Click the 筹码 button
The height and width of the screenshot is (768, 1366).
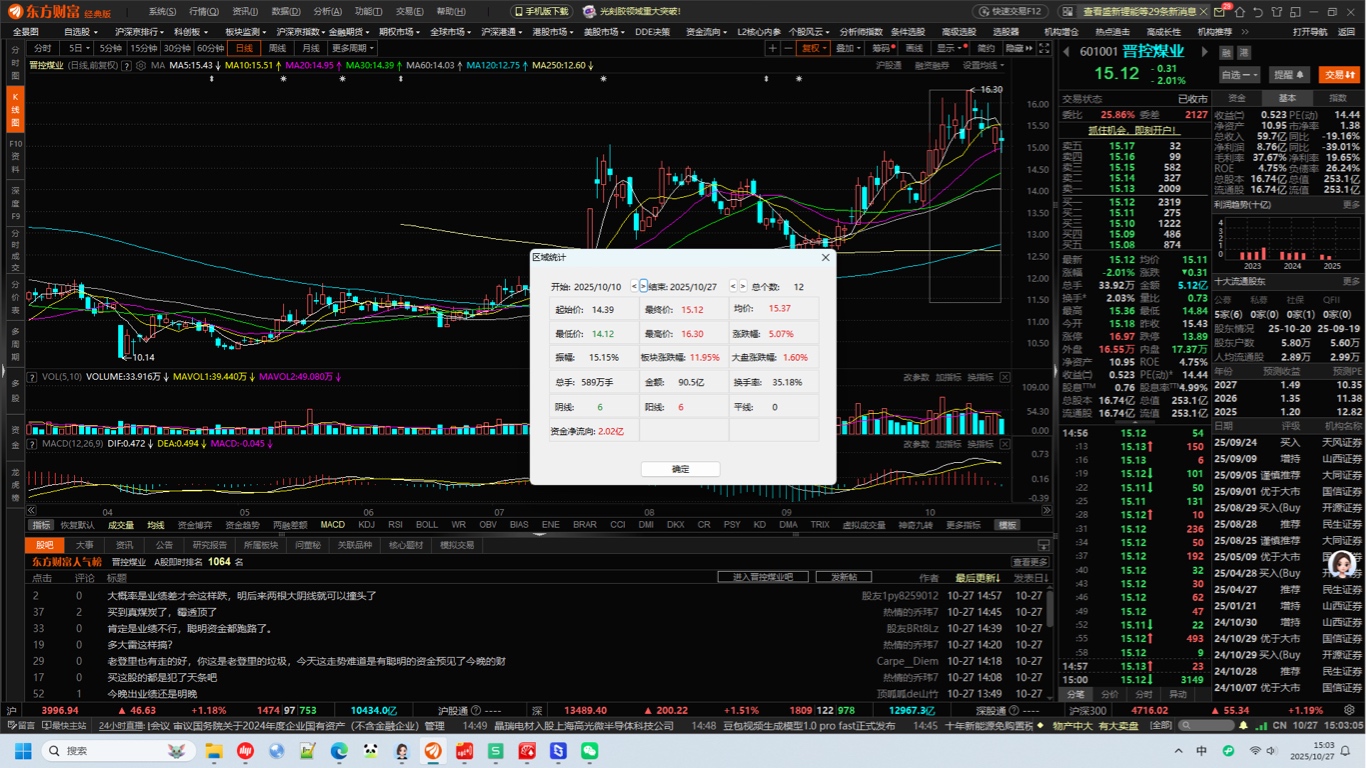pos(881,48)
